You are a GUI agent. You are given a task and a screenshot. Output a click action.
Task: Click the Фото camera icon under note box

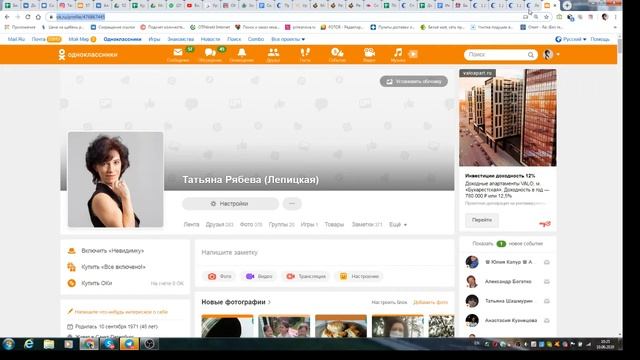212,276
